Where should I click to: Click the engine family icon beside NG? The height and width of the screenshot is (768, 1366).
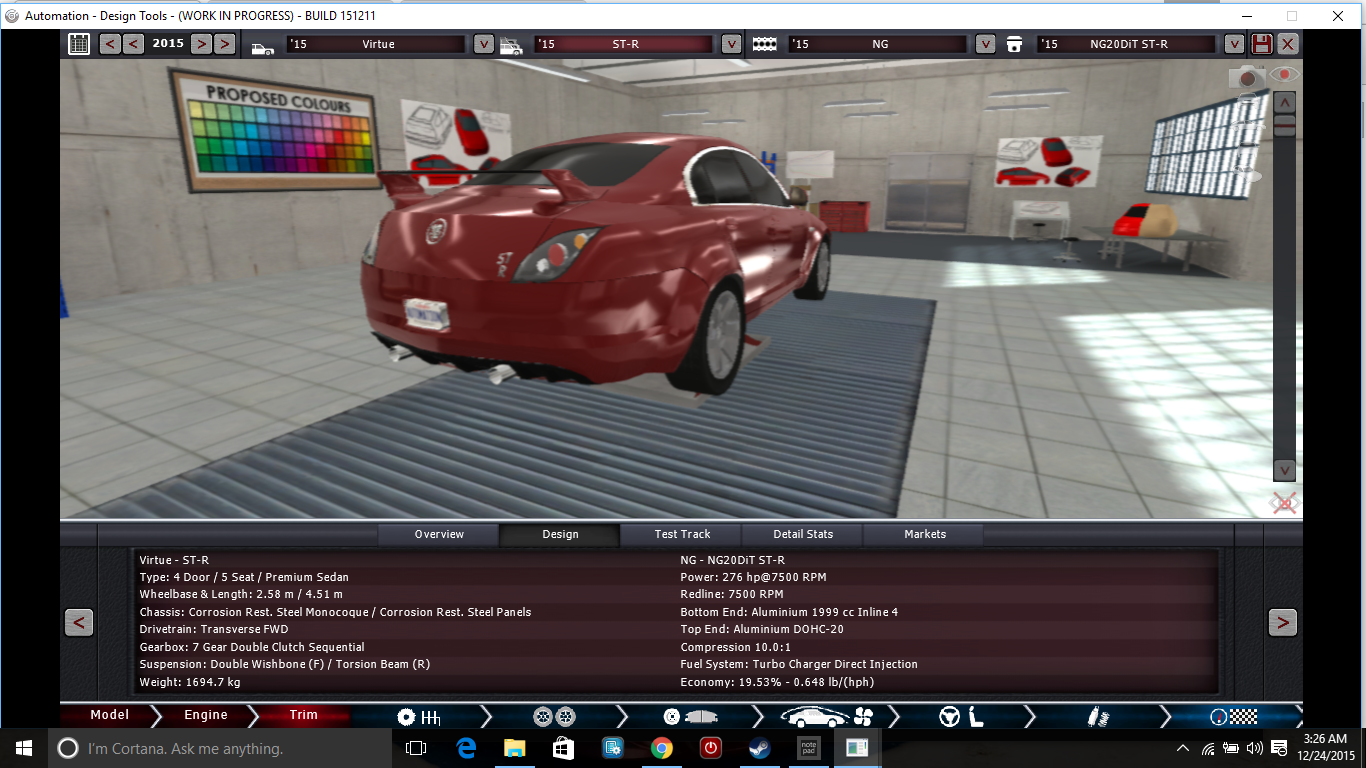pyautogui.click(x=765, y=45)
